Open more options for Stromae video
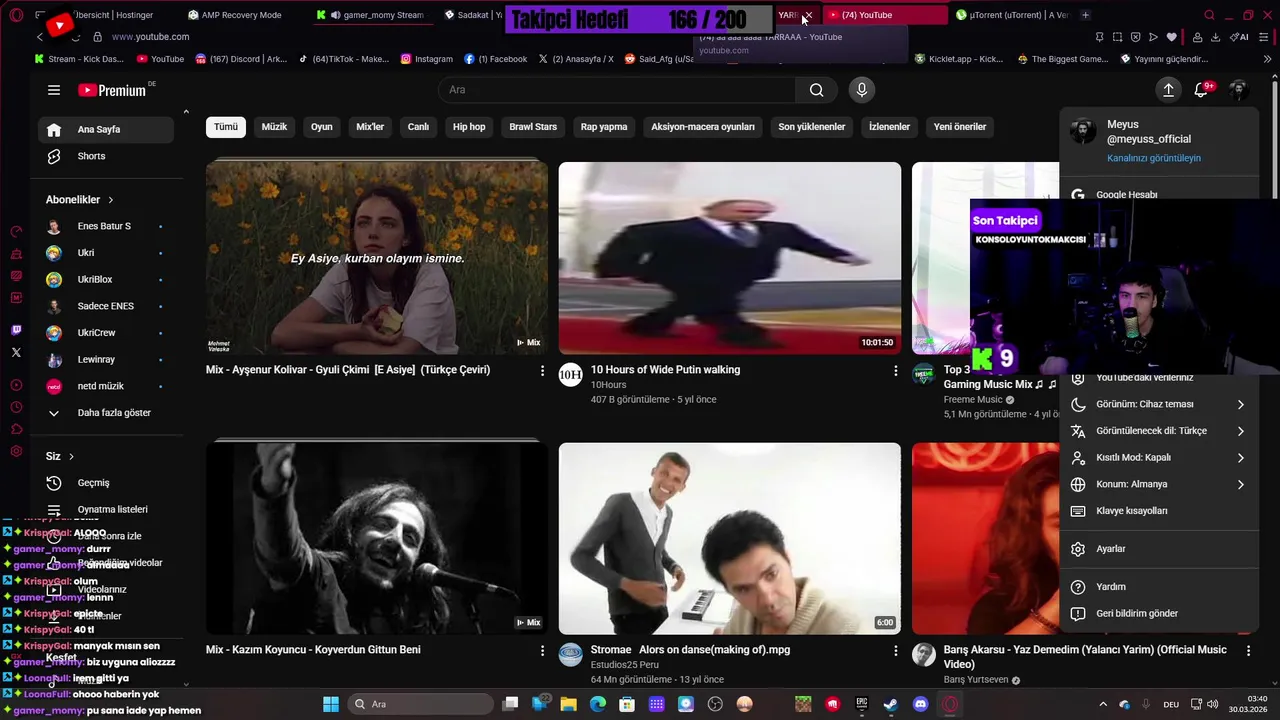The width and height of the screenshot is (1280, 720). point(896,651)
